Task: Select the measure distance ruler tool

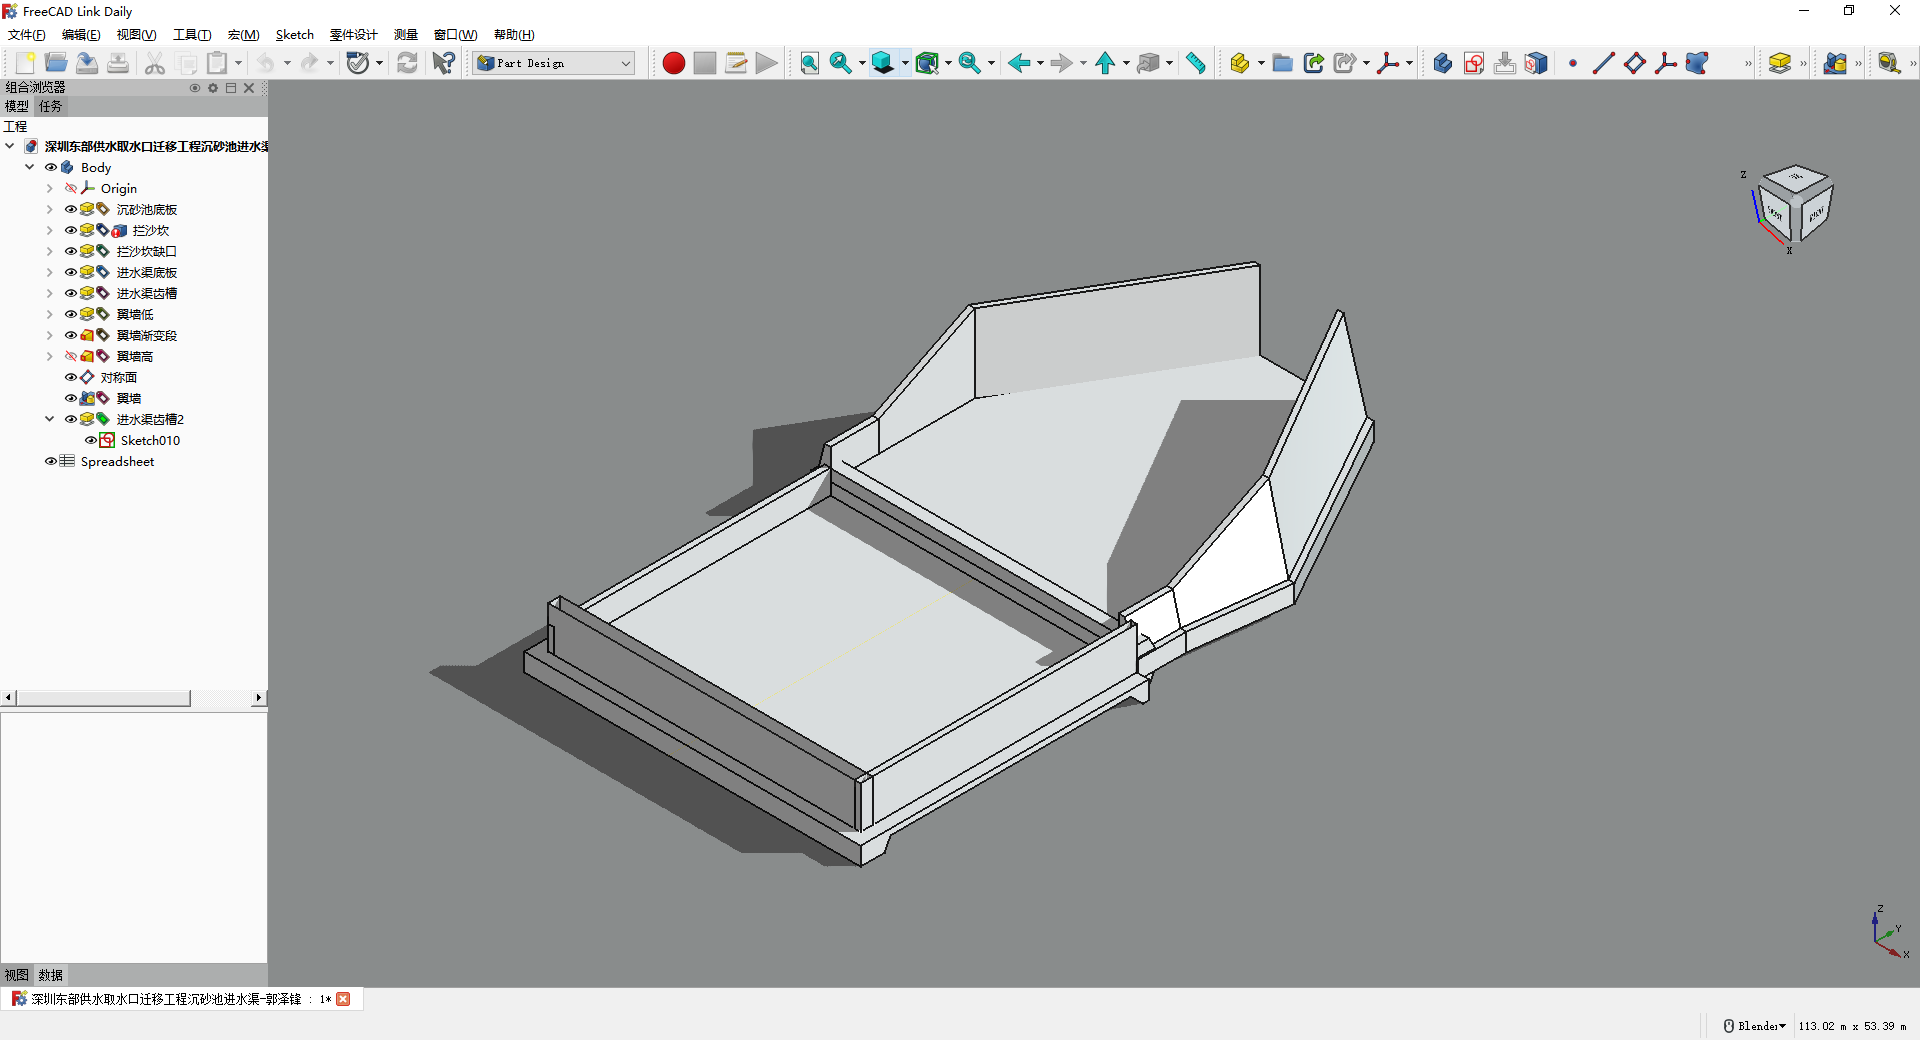Action: tap(1195, 63)
